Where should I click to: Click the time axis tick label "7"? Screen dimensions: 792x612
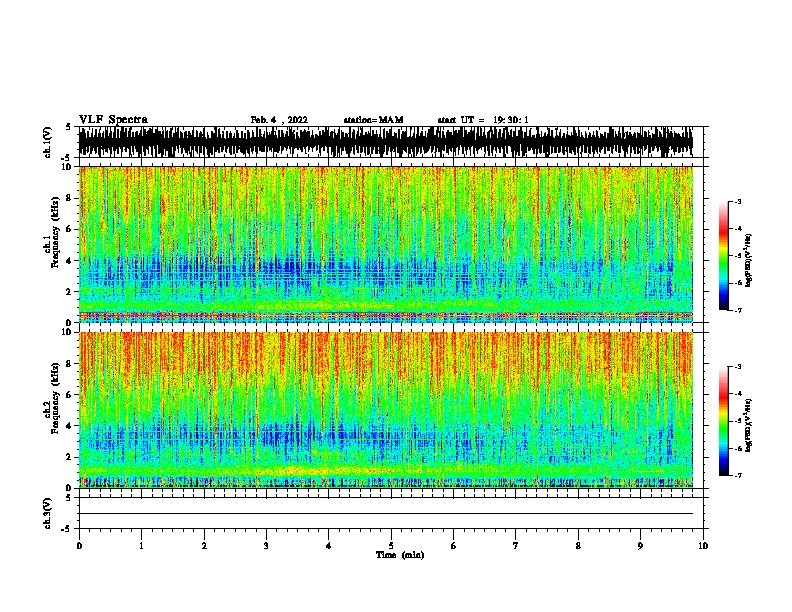click(x=516, y=546)
